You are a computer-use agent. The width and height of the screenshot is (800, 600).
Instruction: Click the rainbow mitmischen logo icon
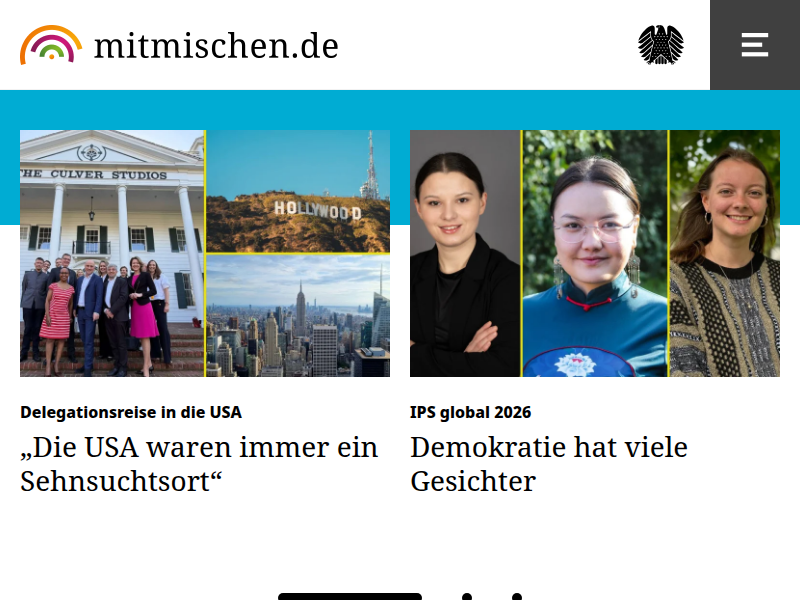51,45
